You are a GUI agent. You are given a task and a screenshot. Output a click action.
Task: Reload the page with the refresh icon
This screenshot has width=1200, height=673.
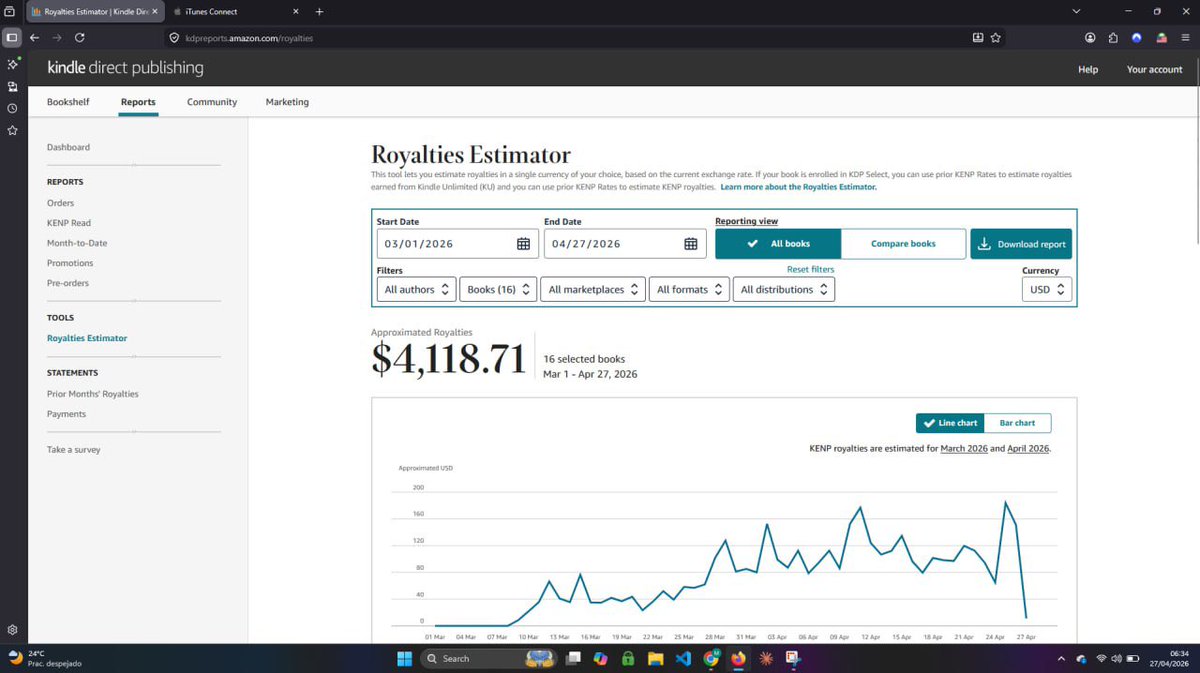pos(79,37)
